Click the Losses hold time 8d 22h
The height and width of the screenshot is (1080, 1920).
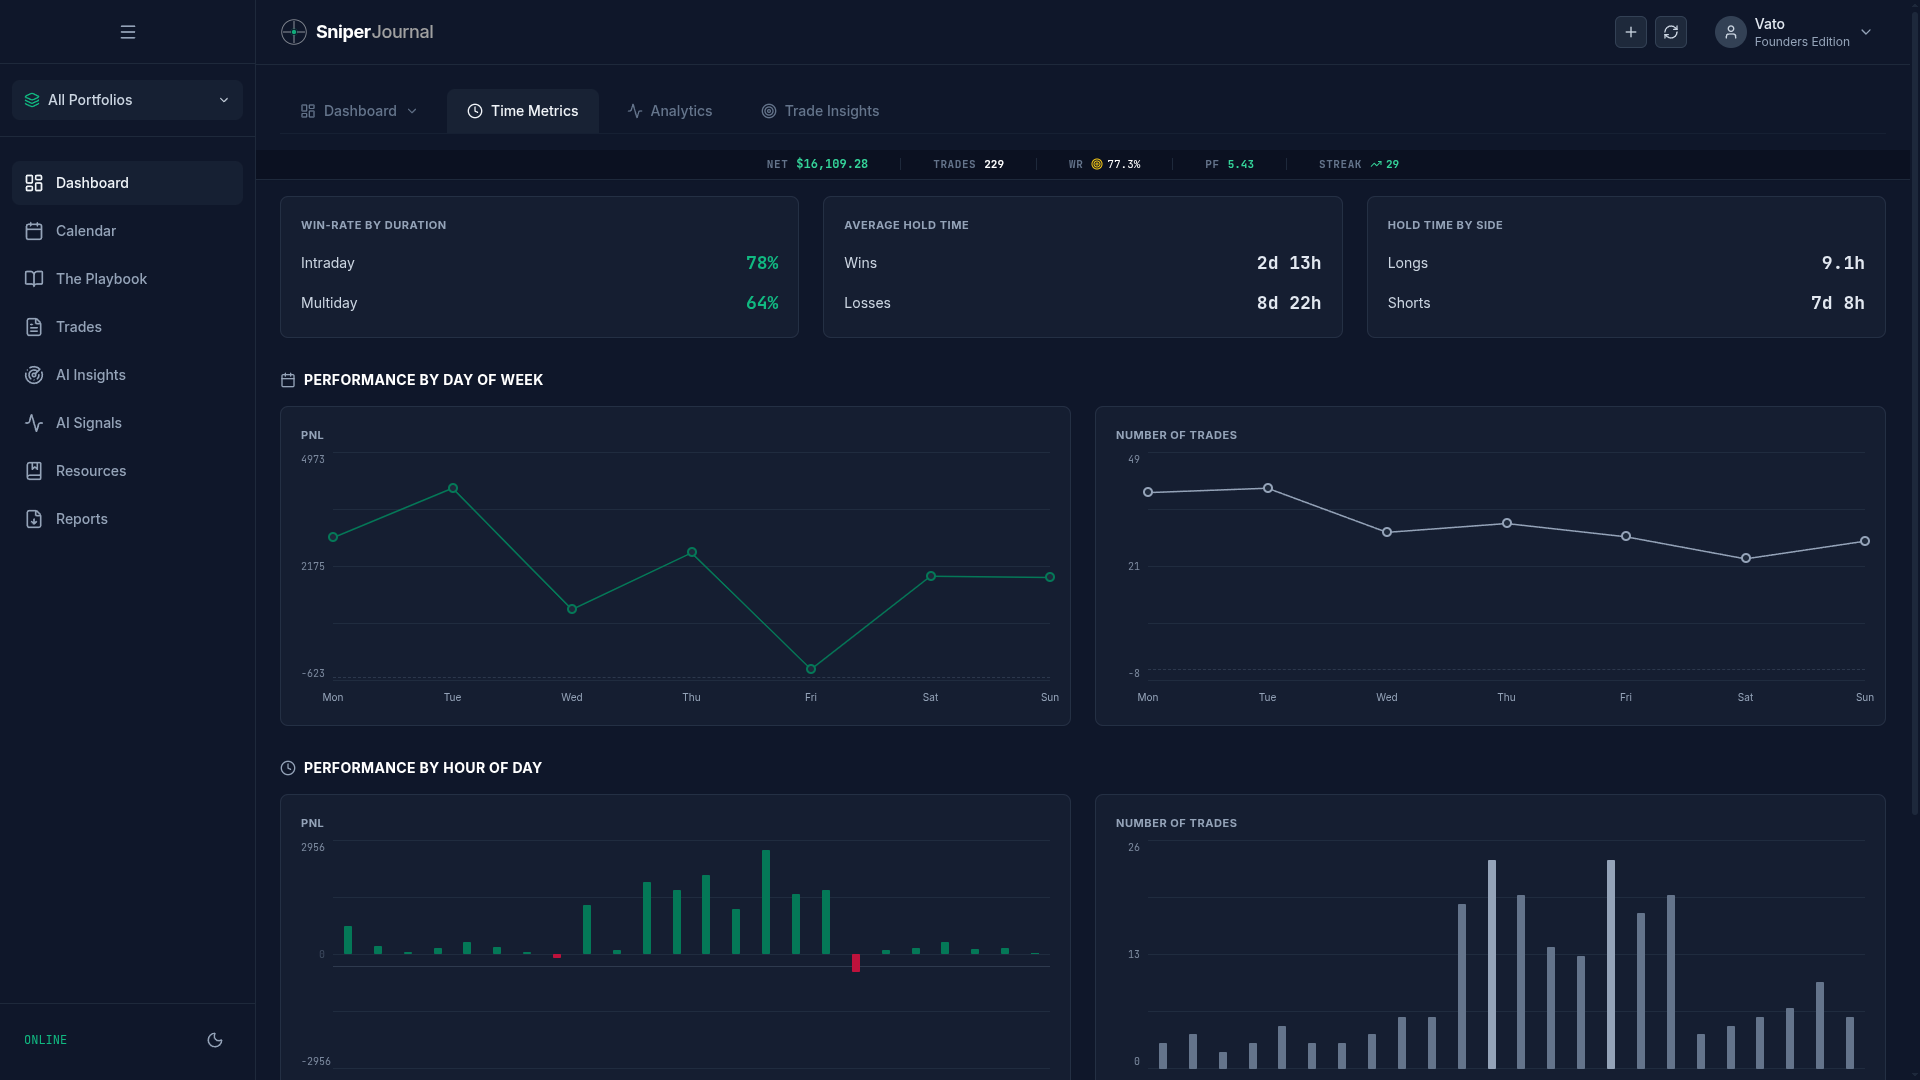coord(1289,303)
